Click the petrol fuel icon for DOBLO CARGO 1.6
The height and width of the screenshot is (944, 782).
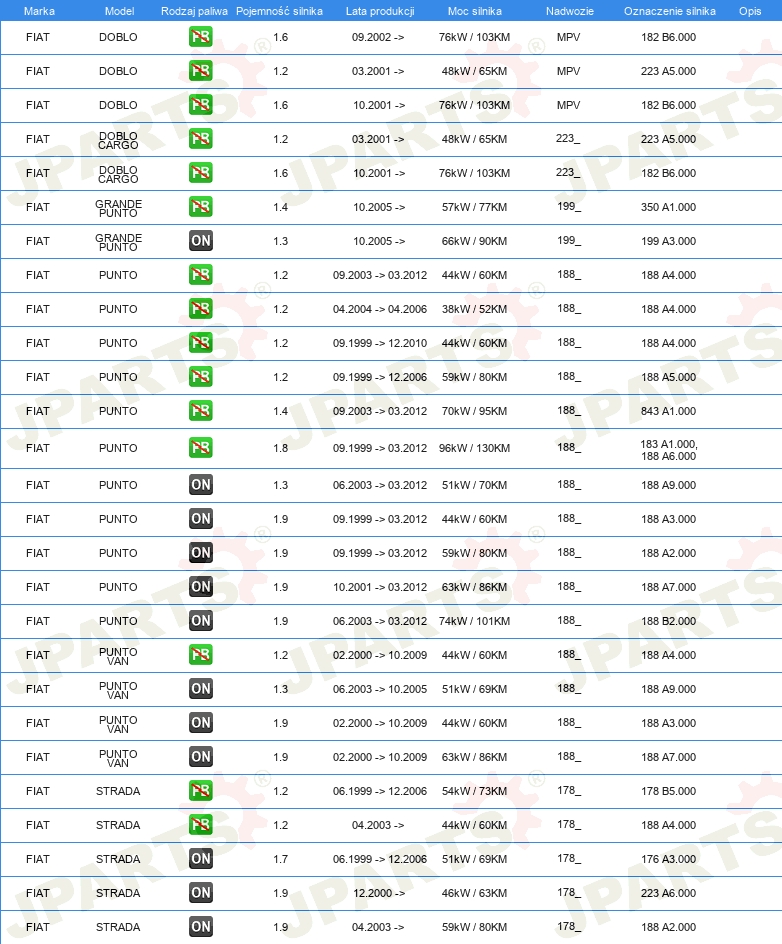coord(200,173)
